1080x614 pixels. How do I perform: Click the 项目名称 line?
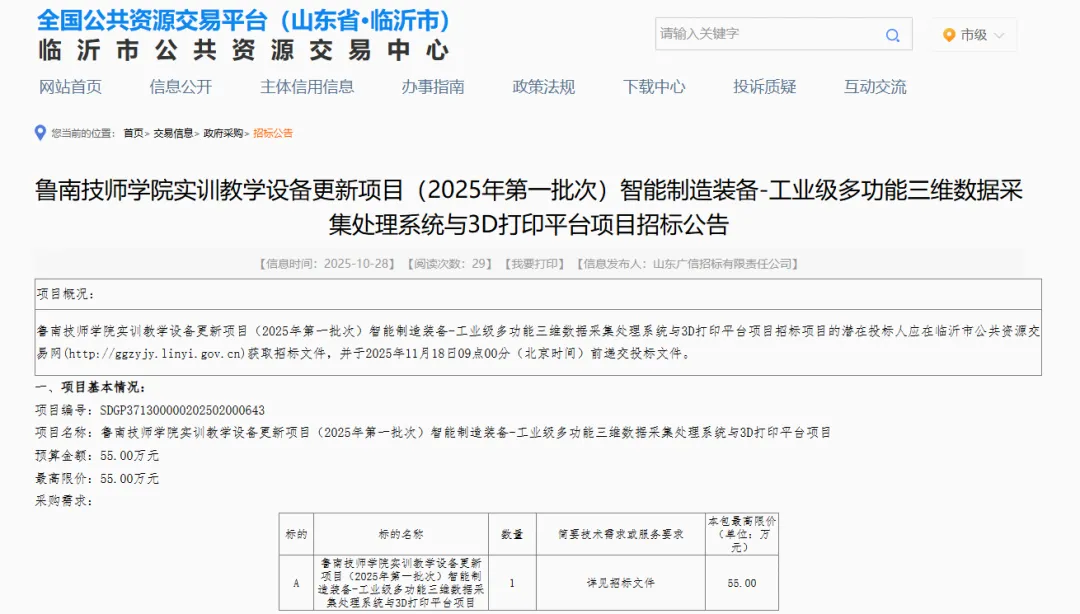point(433,433)
